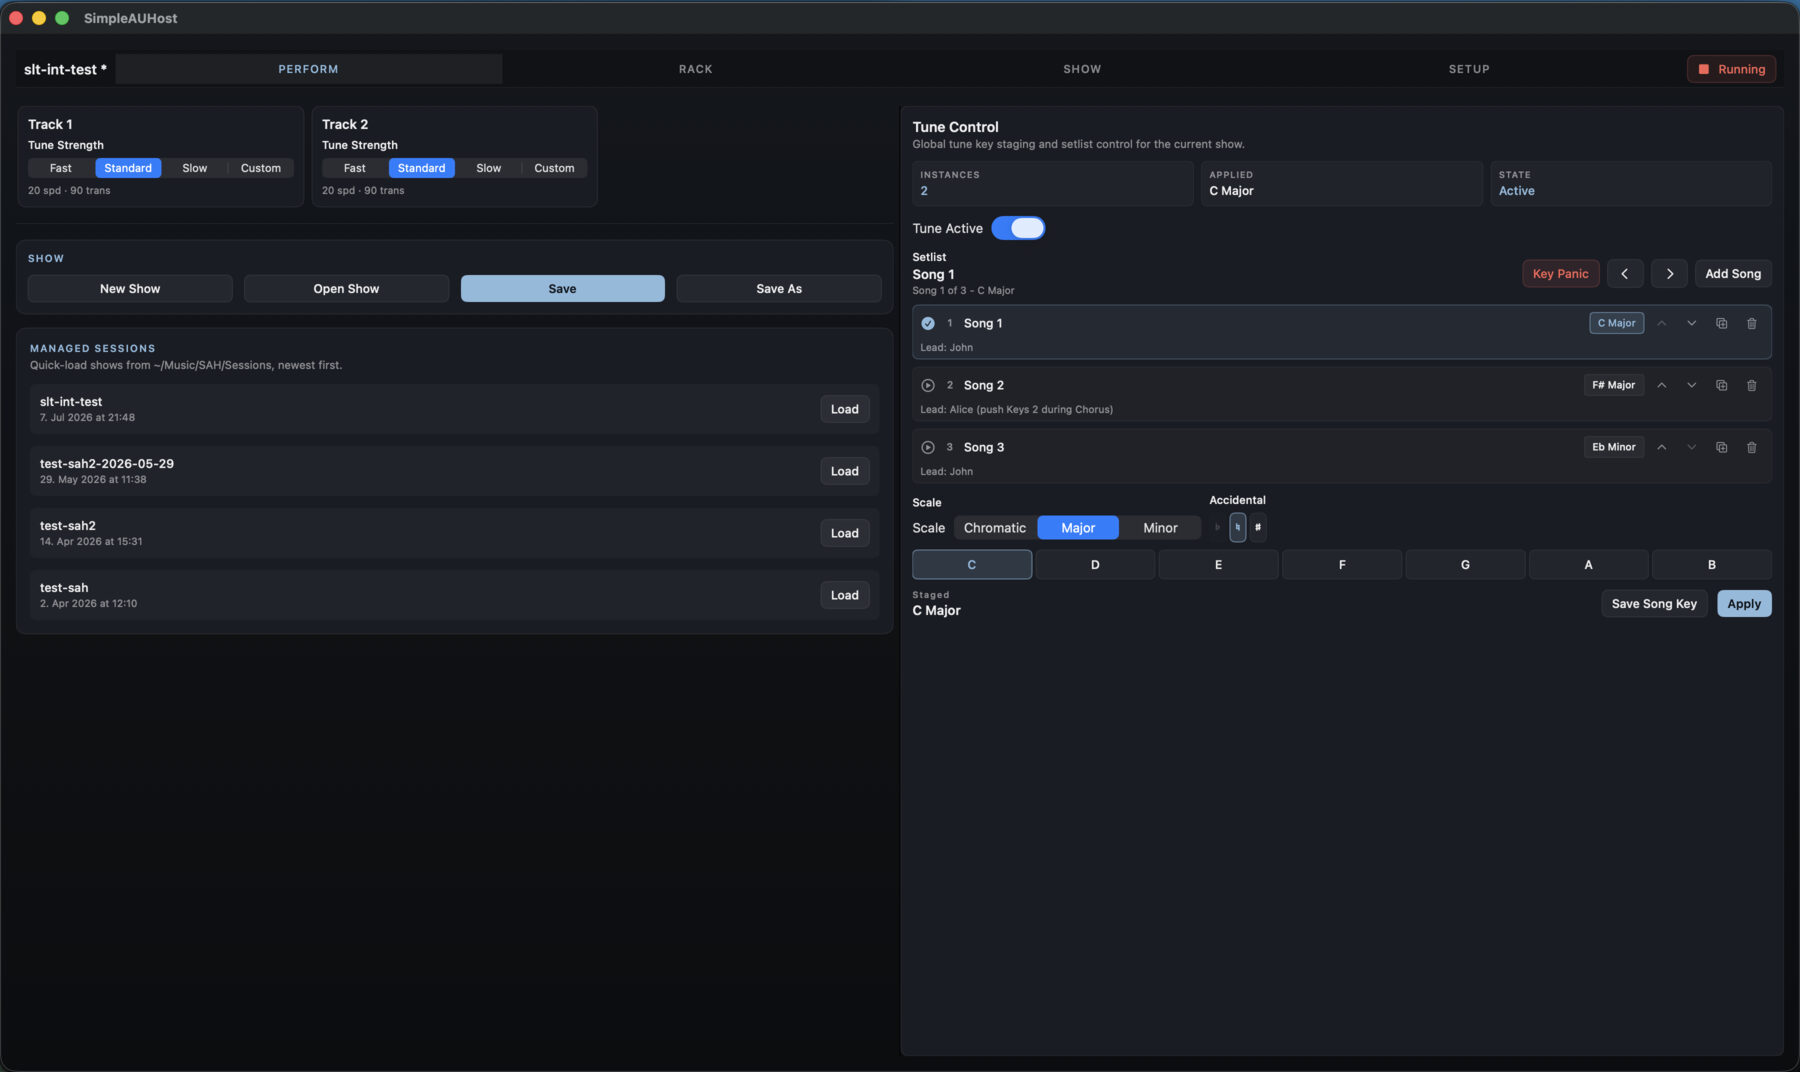
Task: Set Track 2 tune strength to Fast
Action: tap(355, 168)
